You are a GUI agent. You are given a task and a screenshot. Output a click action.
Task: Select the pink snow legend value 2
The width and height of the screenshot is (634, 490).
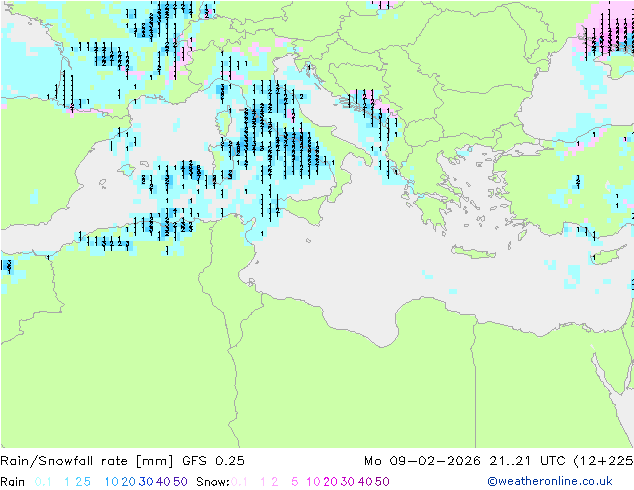(275, 482)
